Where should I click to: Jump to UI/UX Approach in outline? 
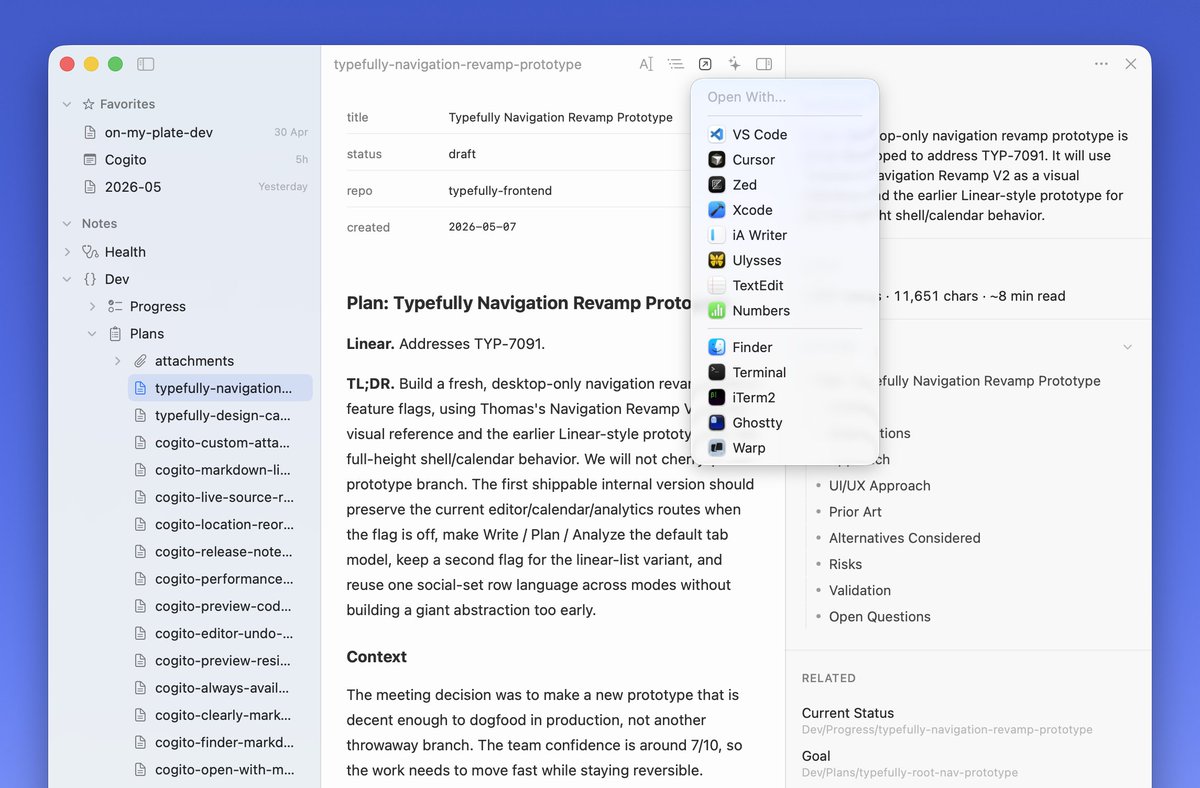point(879,486)
